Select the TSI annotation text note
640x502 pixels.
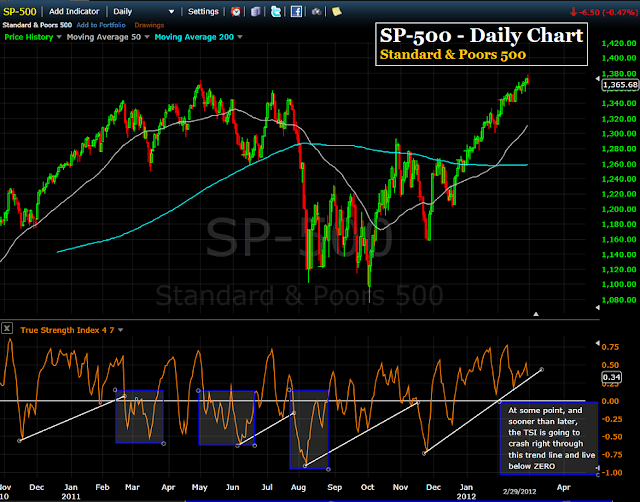pos(549,438)
